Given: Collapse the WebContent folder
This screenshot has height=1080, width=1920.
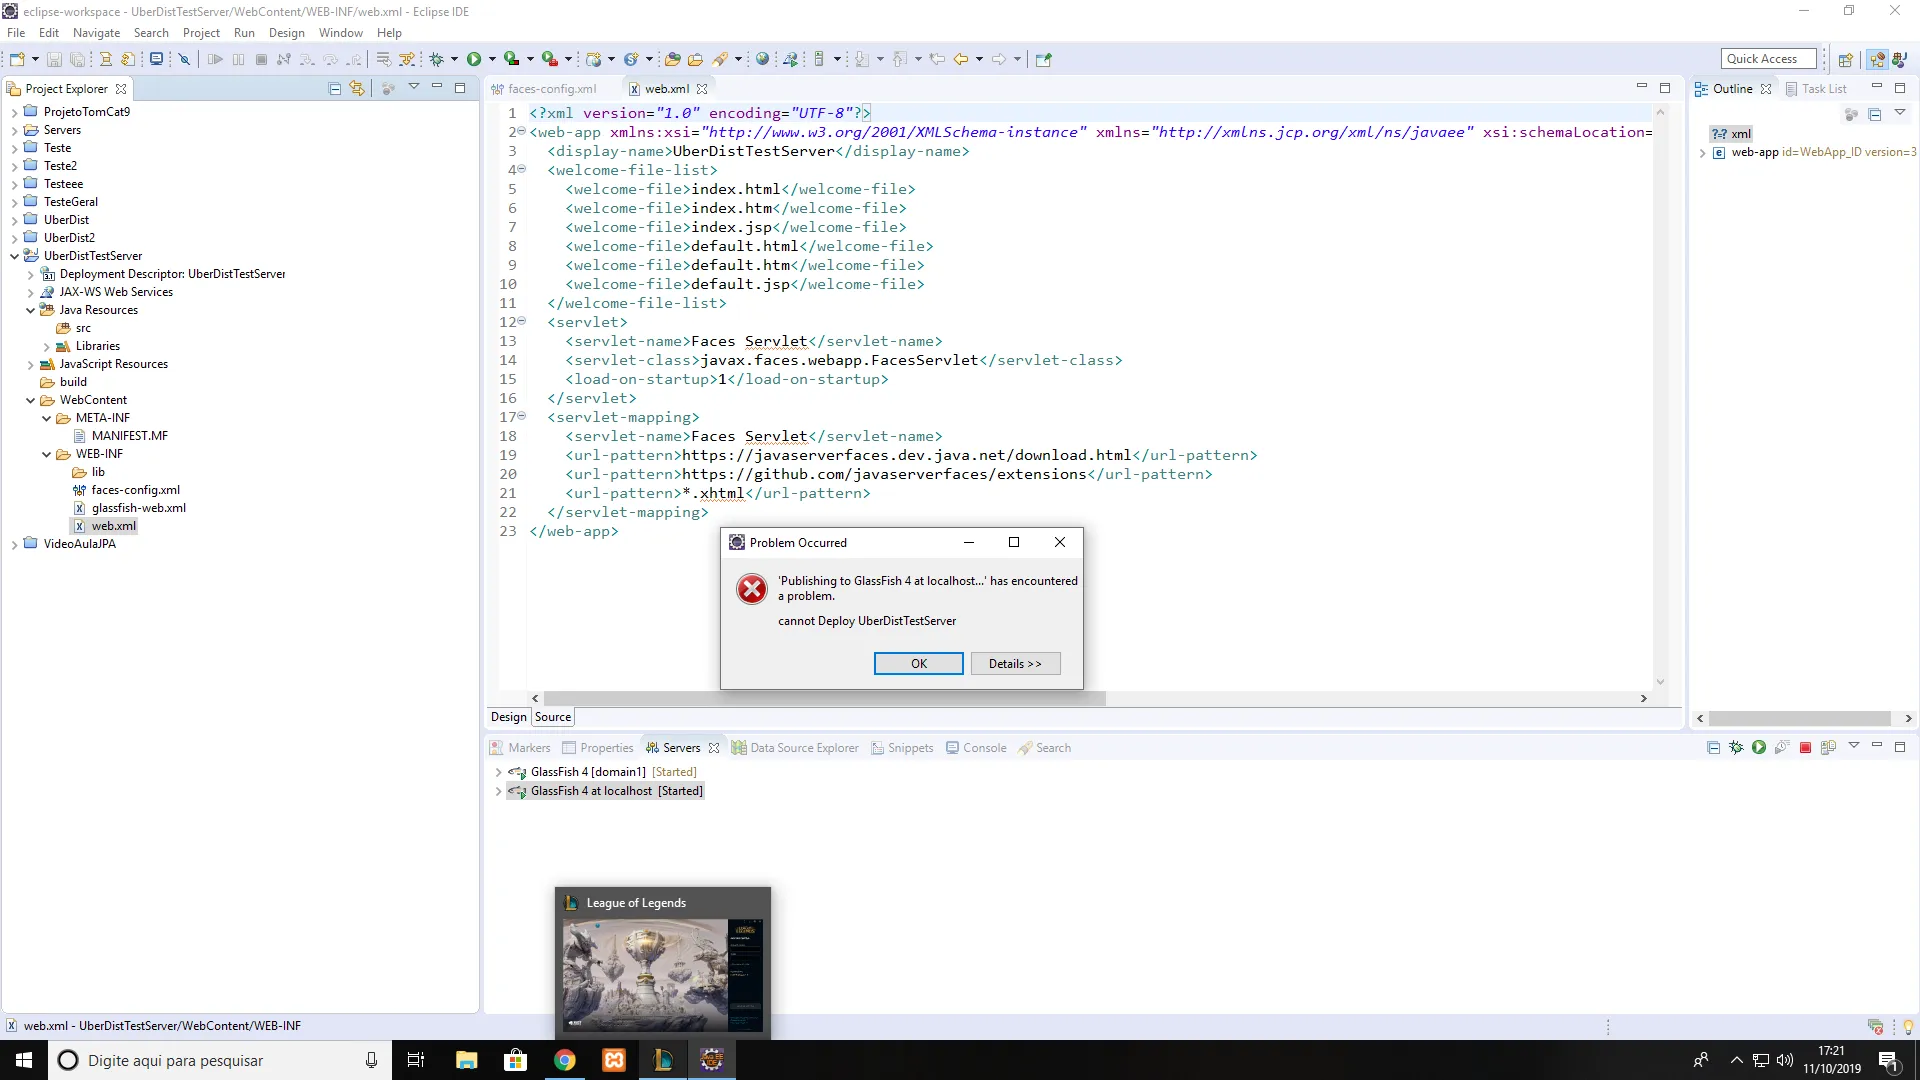Looking at the screenshot, I should tap(30, 400).
